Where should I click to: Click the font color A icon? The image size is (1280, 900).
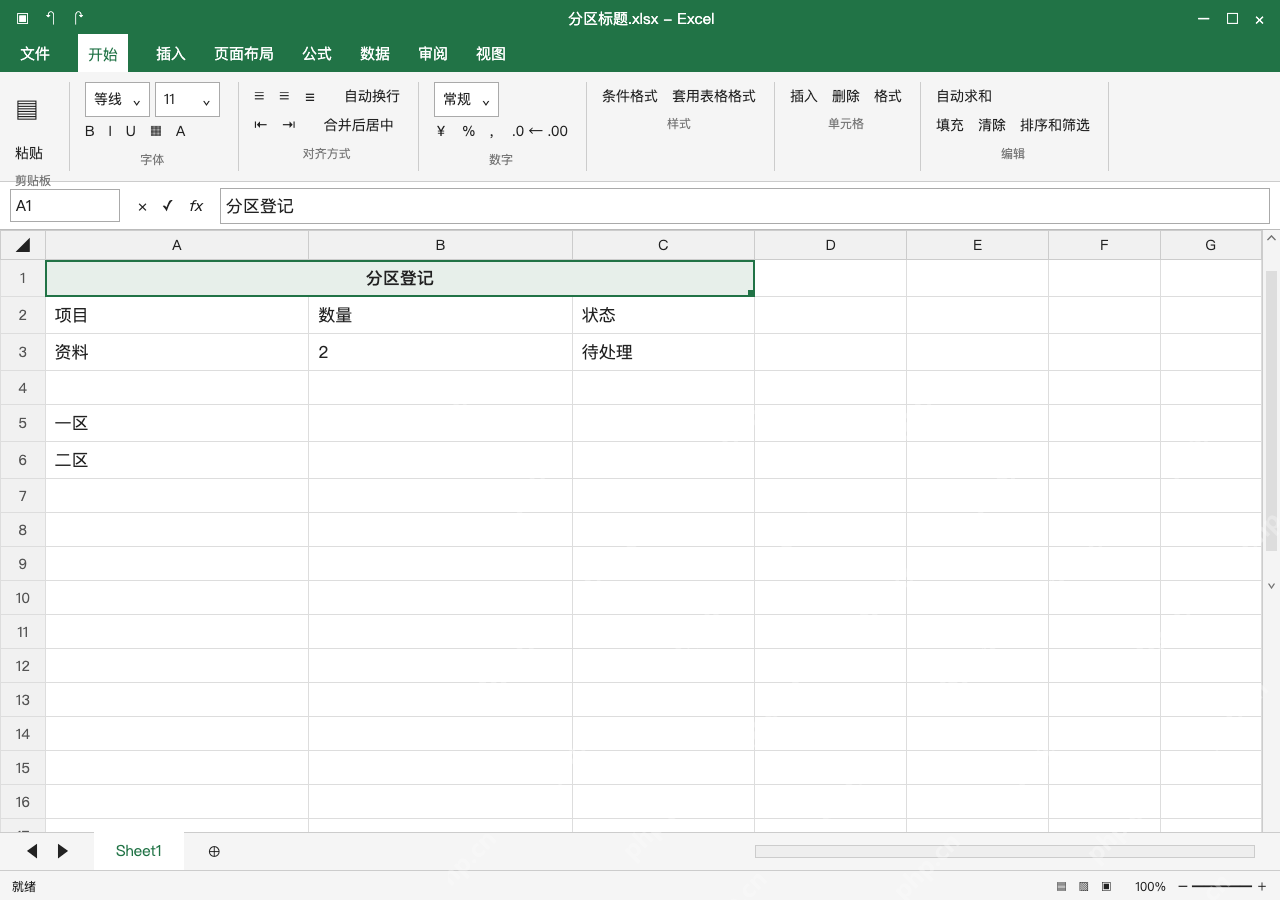point(181,131)
